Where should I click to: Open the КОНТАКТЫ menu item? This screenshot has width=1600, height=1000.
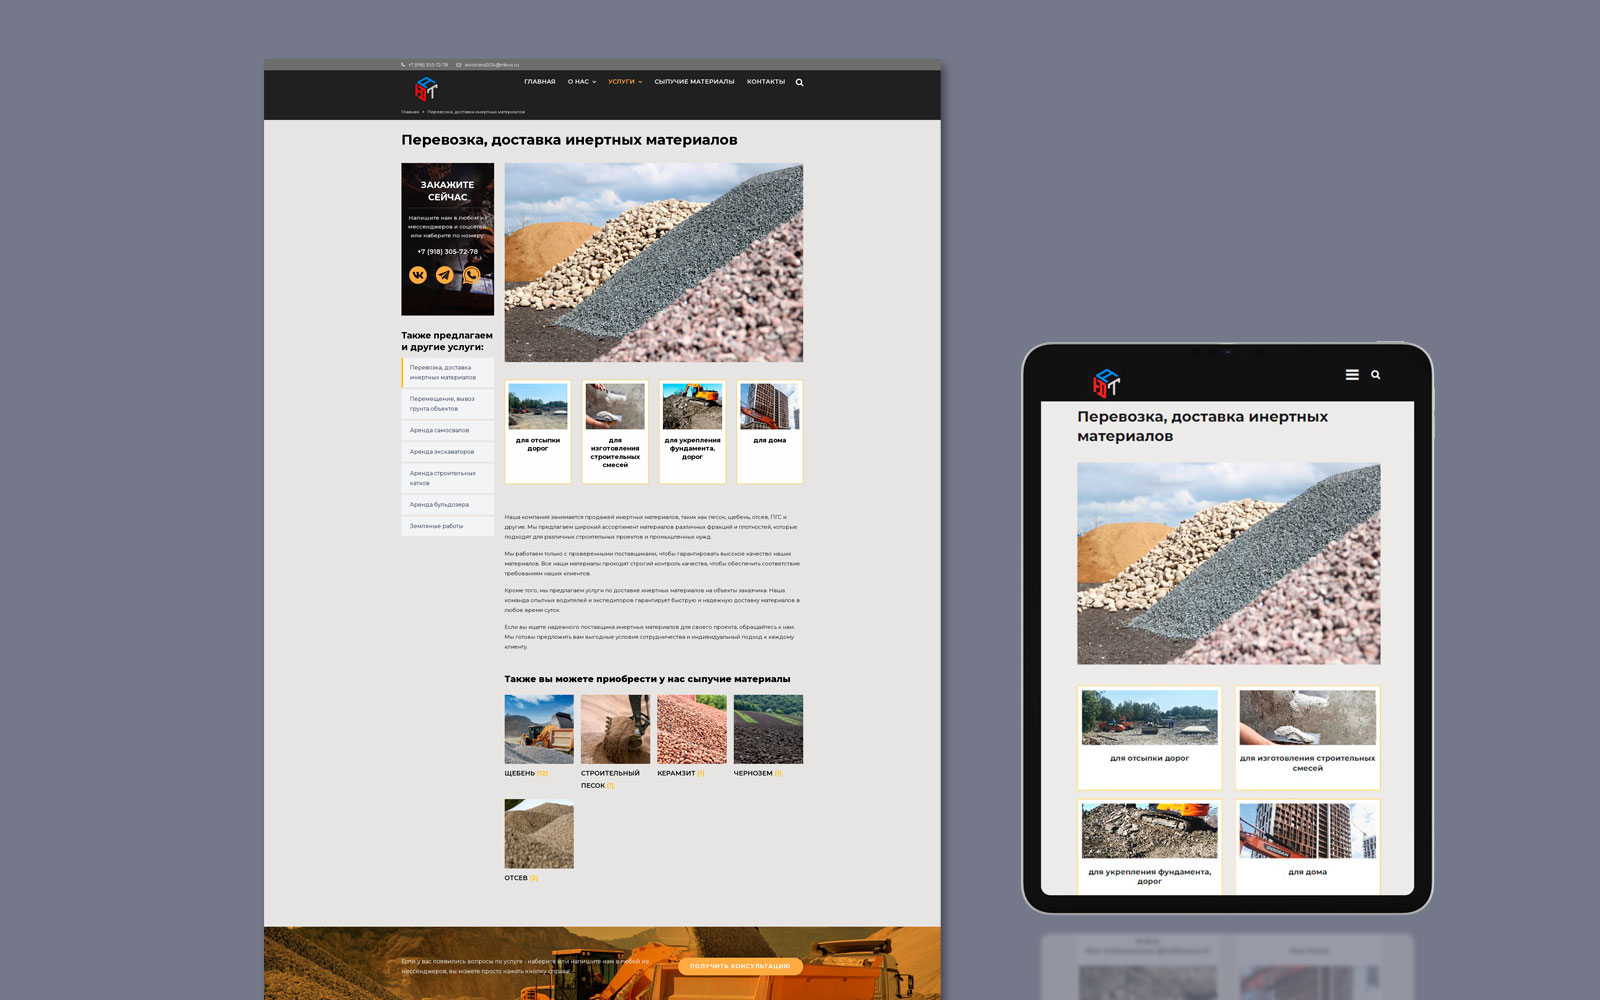766,82
